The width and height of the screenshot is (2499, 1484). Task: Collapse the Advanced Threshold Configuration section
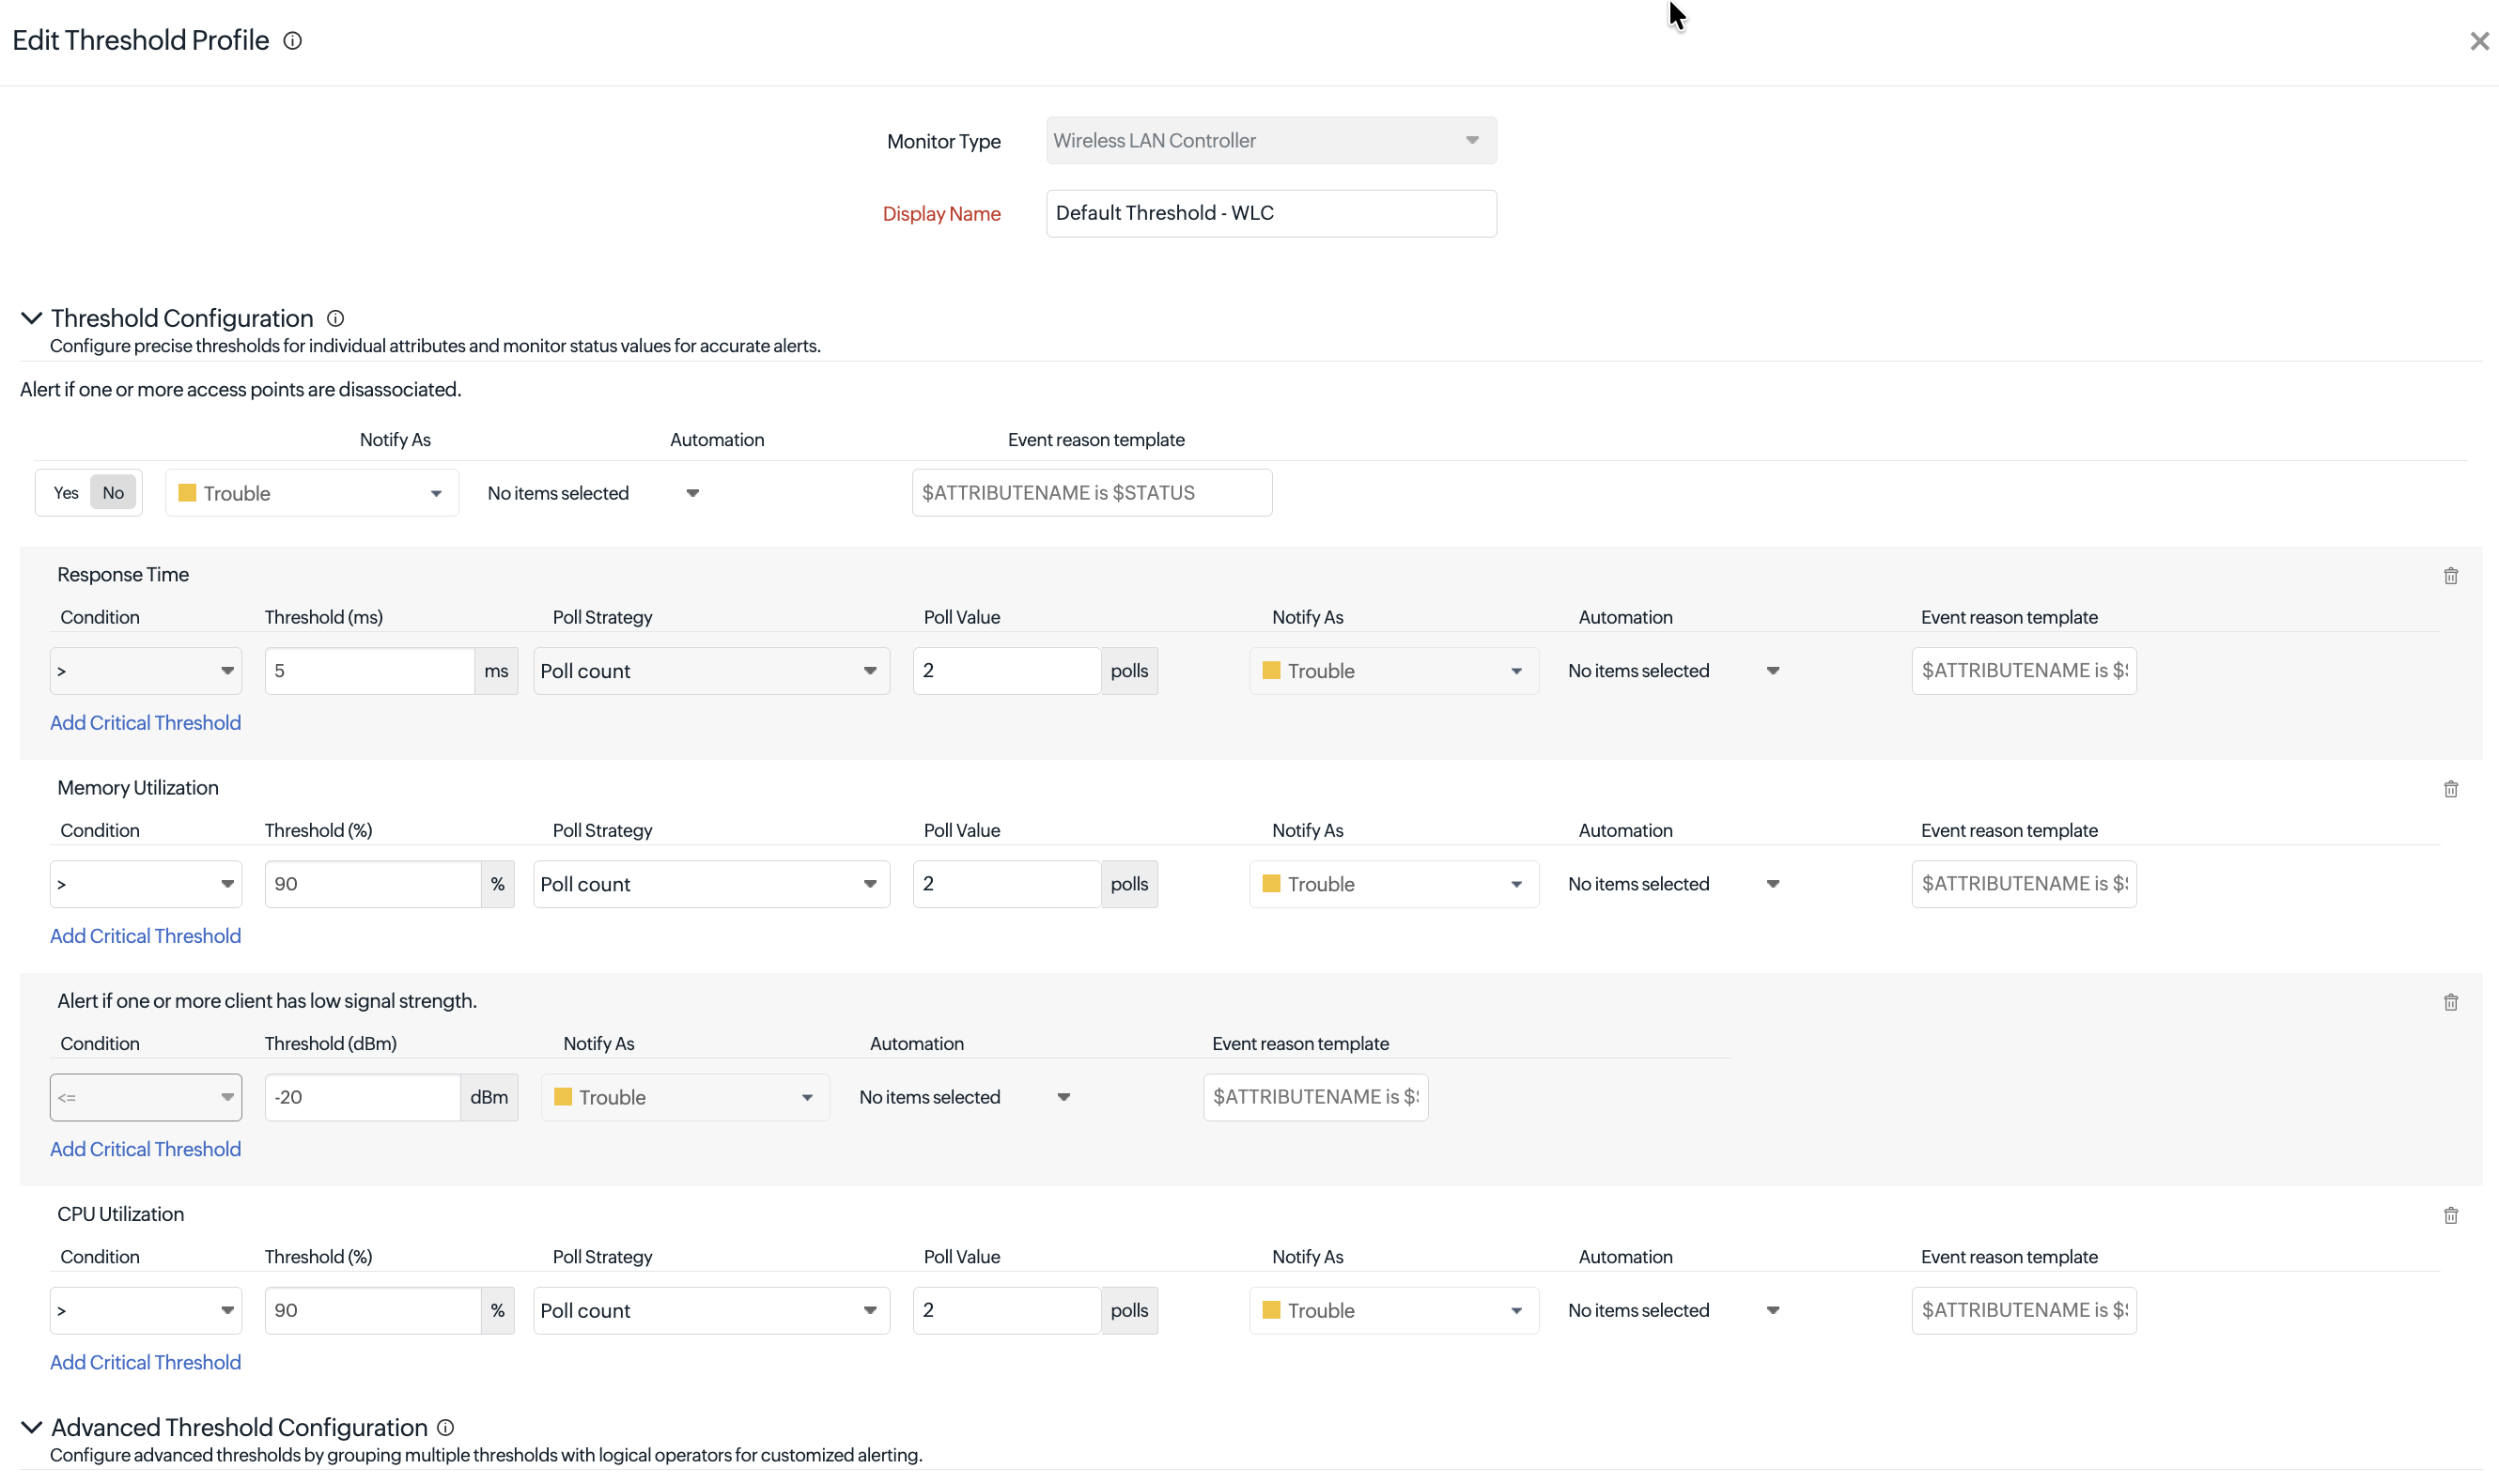31,1427
